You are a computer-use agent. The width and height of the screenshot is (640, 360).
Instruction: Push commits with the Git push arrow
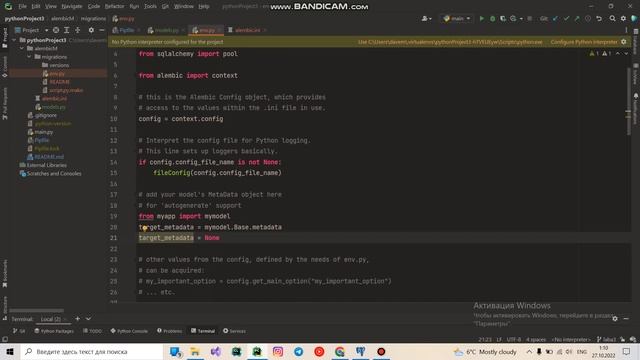[577, 18]
